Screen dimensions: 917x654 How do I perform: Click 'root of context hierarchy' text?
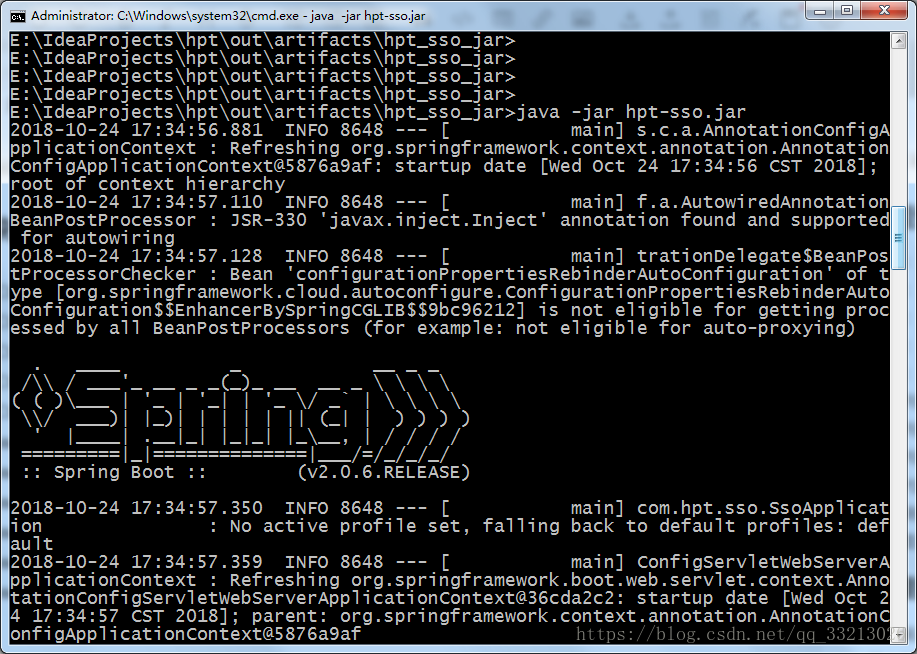coord(147,184)
